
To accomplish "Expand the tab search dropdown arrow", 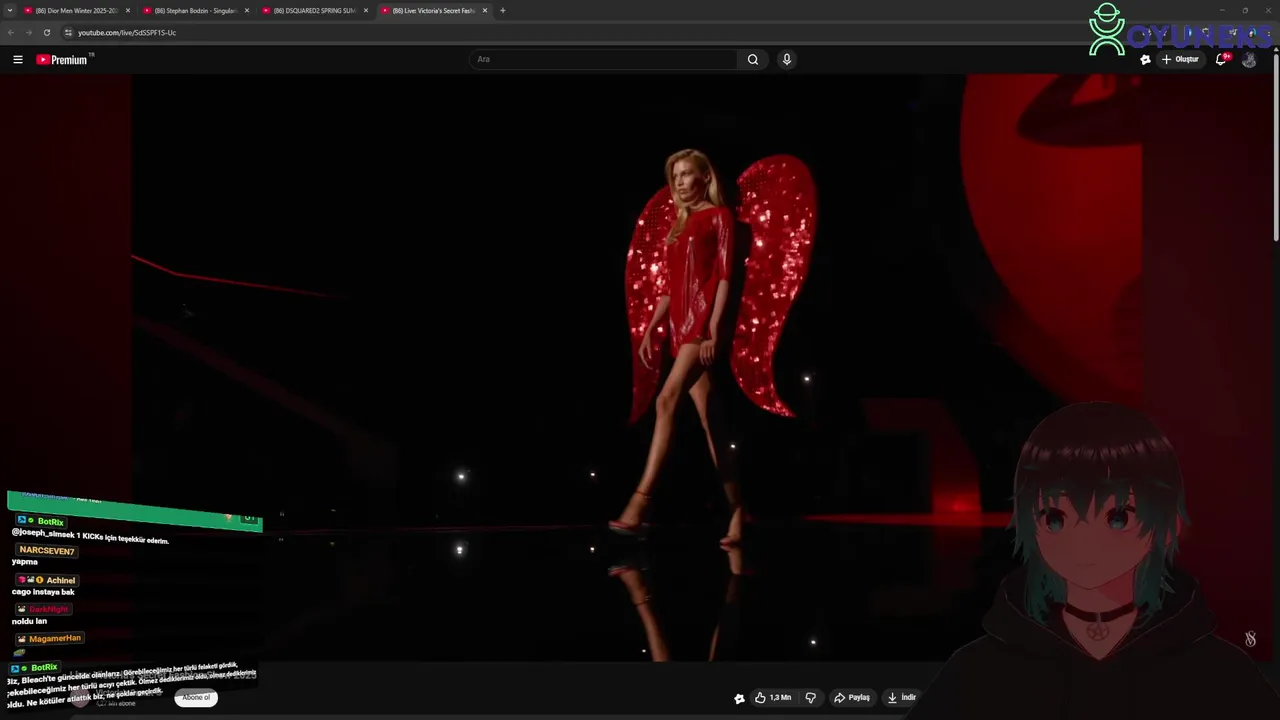I will 9,11.
